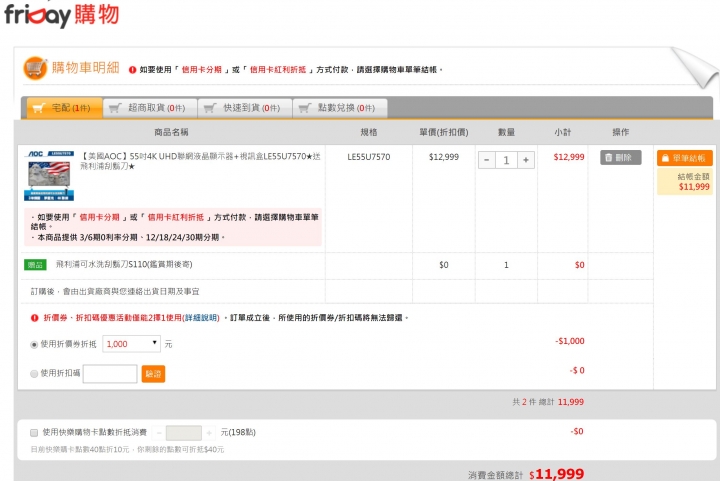Click the 結帳金額 $11,999 box
This screenshot has height=481, width=720.
click(x=685, y=182)
